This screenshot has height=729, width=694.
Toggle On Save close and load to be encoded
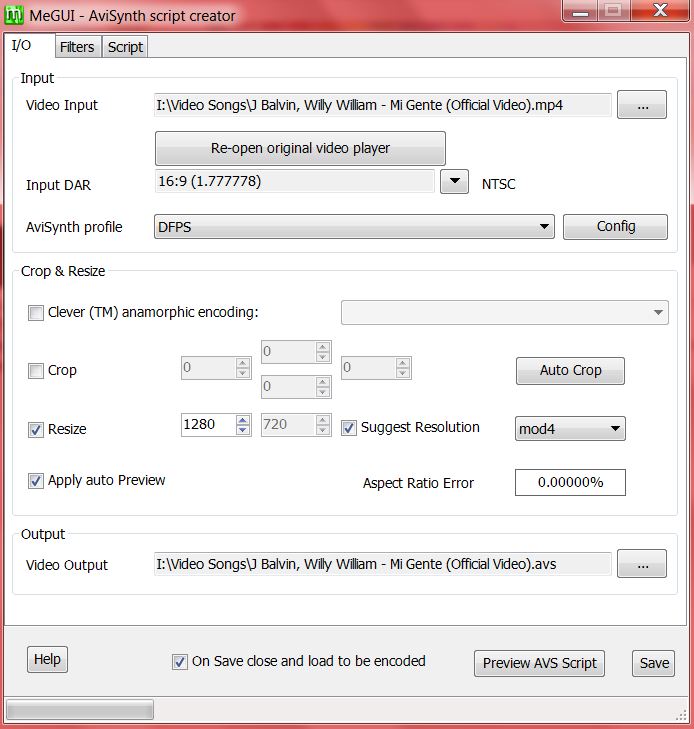click(180, 662)
